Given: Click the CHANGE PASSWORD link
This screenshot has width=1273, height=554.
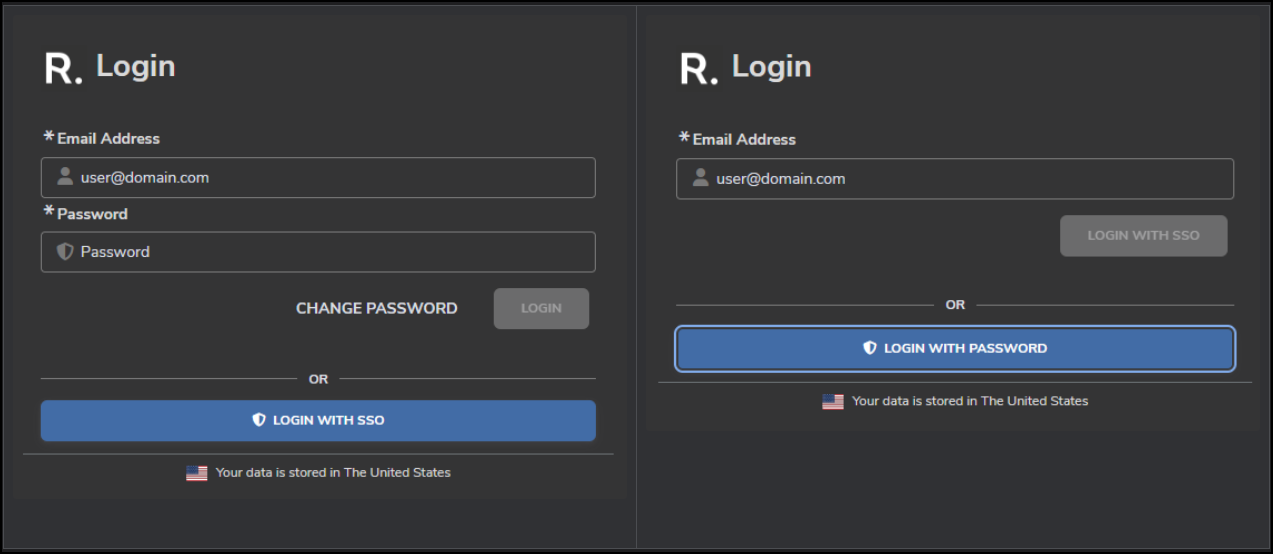Looking at the screenshot, I should [x=377, y=308].
